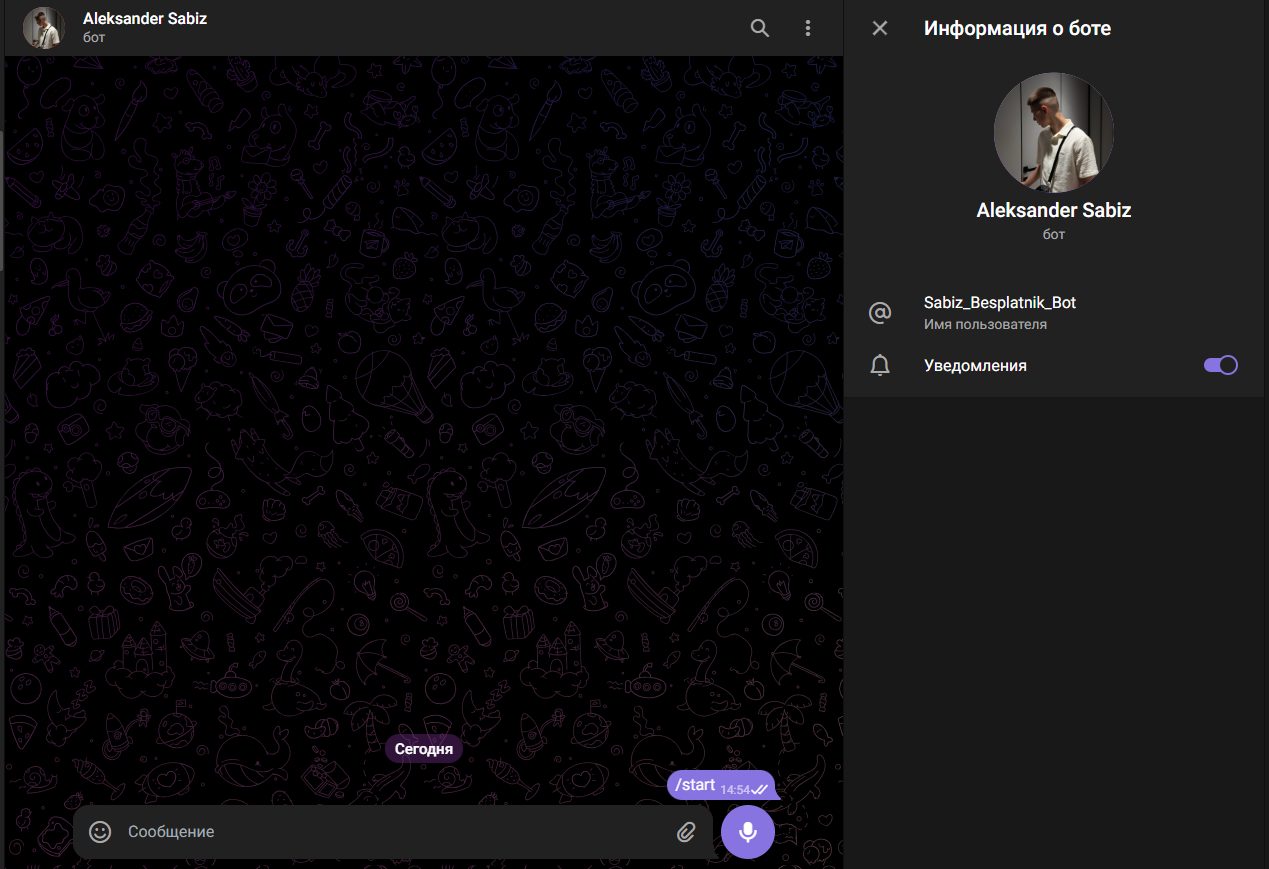The width and height of the screenshot is (1269, 869).
Task: Click the bell notifications icon
Action: (880, 366)
